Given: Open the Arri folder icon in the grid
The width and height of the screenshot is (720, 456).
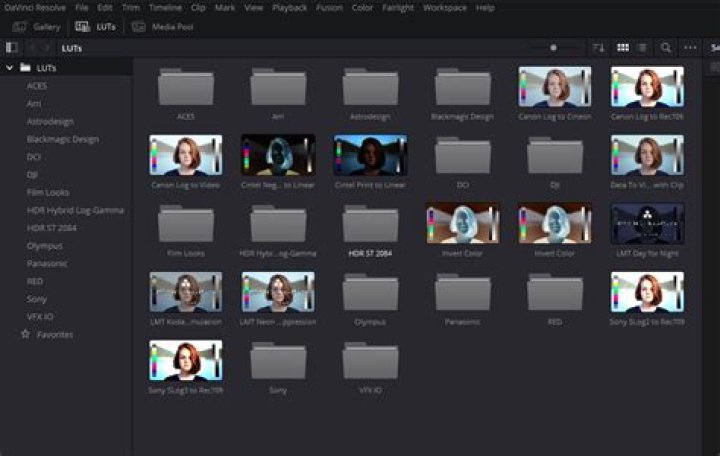Looking at the screenshot, I should [278, 87].
